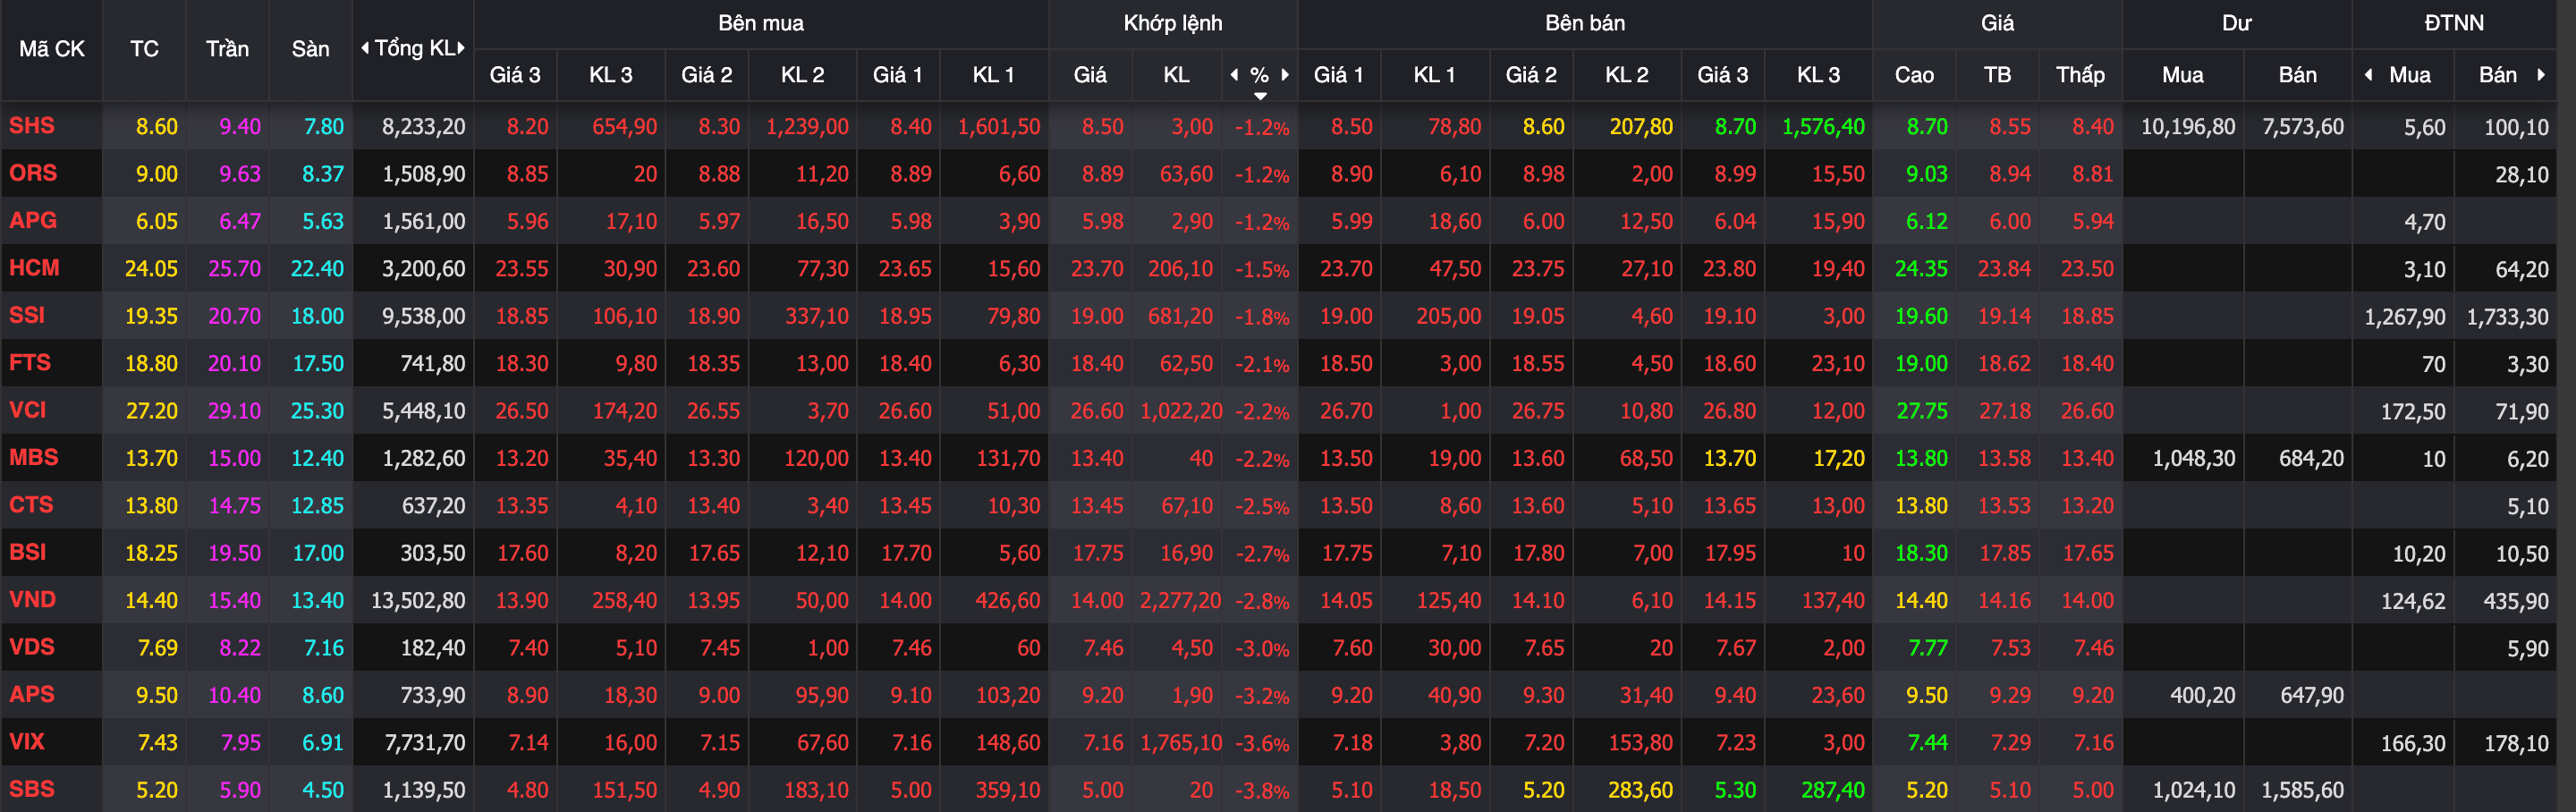The width and height of the screenshot is (2576, 812).
Task: Click ORS reference price 9.00
Action: 157,174
